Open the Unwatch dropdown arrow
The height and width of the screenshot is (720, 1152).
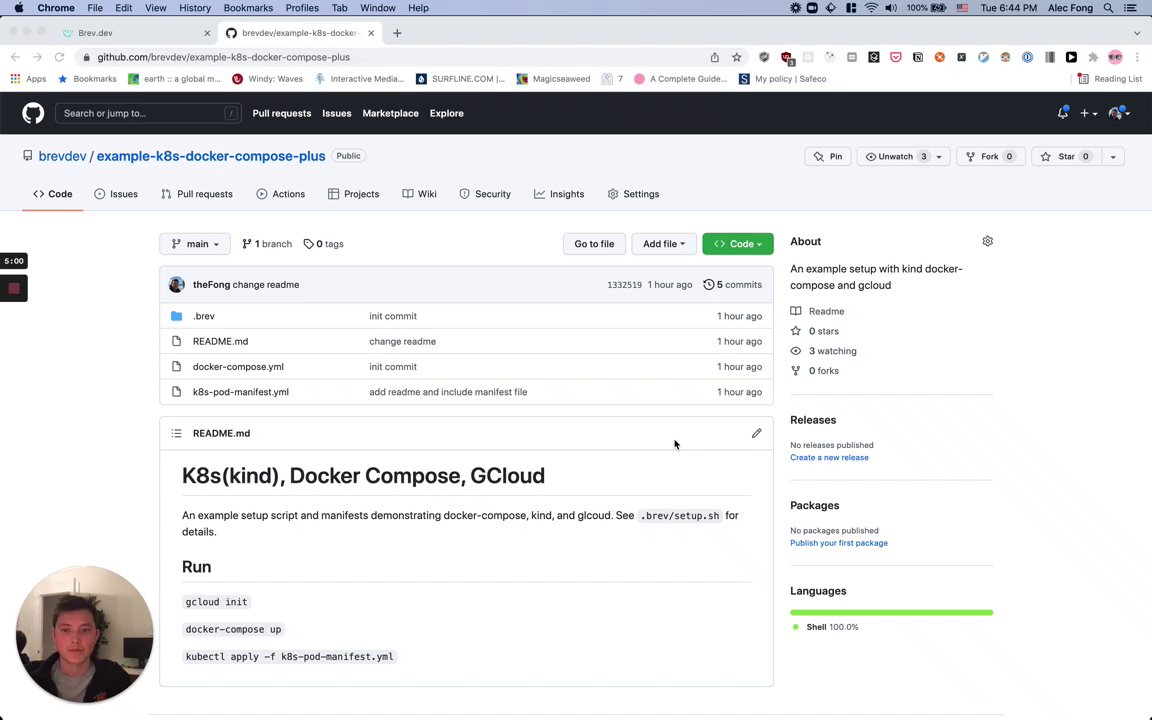pos(939,156)
